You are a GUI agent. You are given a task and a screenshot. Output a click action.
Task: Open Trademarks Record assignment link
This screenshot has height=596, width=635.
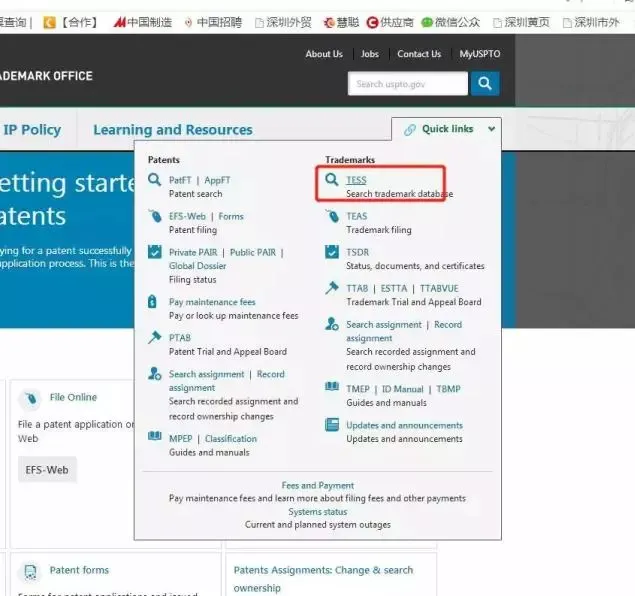click(404, 331)
